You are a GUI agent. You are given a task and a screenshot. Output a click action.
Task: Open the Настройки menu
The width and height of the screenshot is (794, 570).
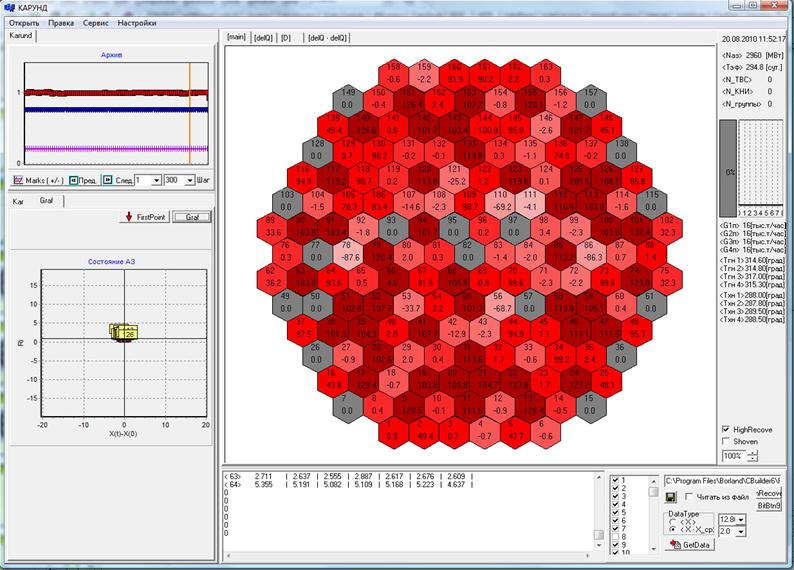click(x=137, y=23)
